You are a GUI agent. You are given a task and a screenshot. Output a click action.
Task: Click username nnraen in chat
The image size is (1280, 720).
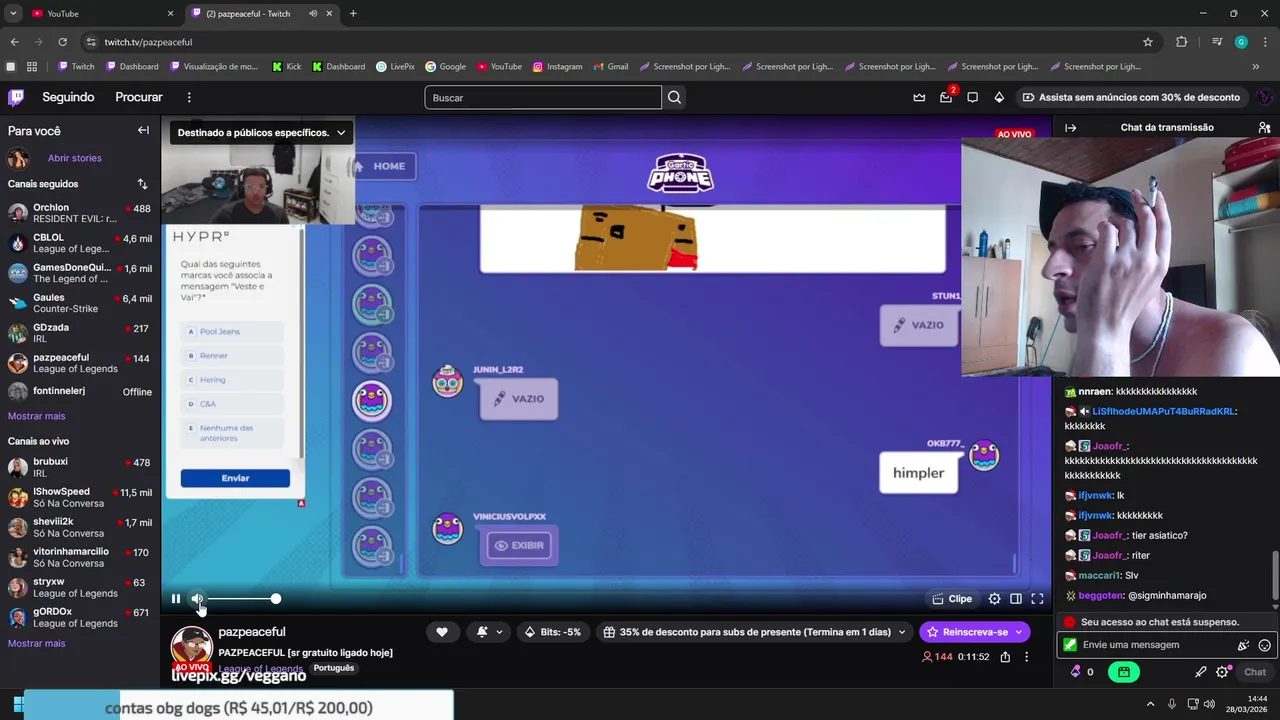(x=1095, y=392)
